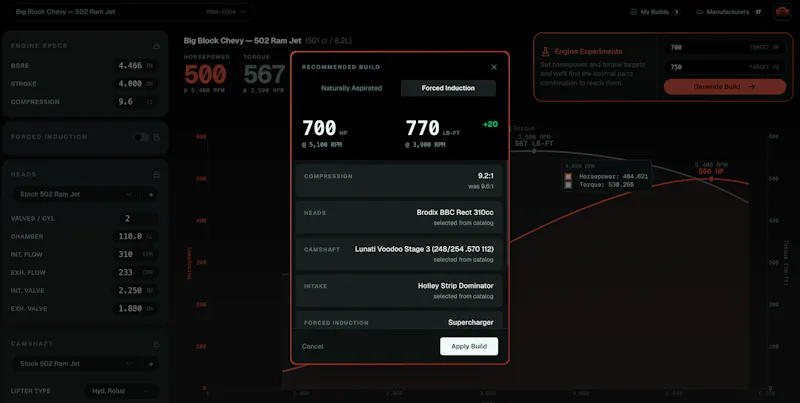The image size is (800, 403).
Task: Open the Heads Stock 502 Ram Jet dropdown
Action: click(x=76, y=194)
